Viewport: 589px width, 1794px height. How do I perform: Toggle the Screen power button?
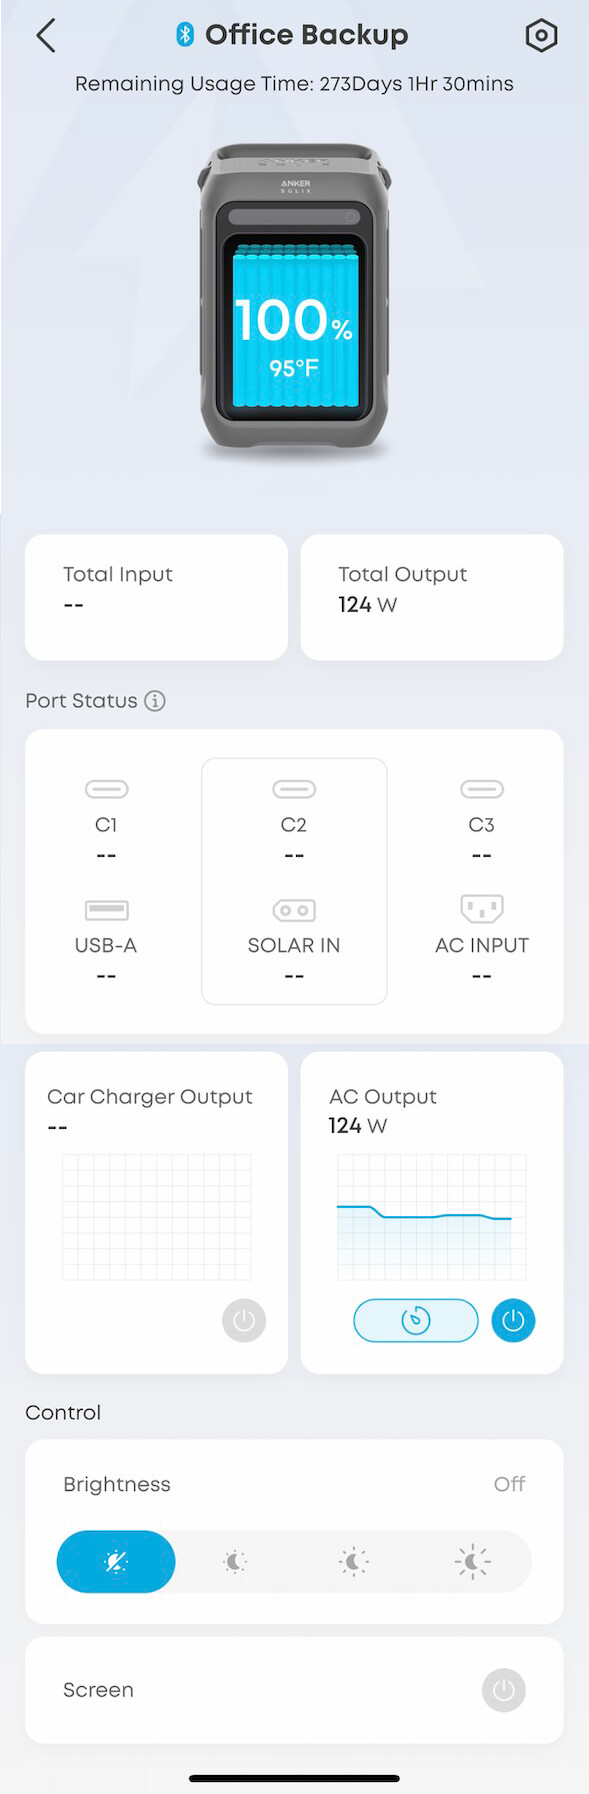click(x=504, y=1690)
